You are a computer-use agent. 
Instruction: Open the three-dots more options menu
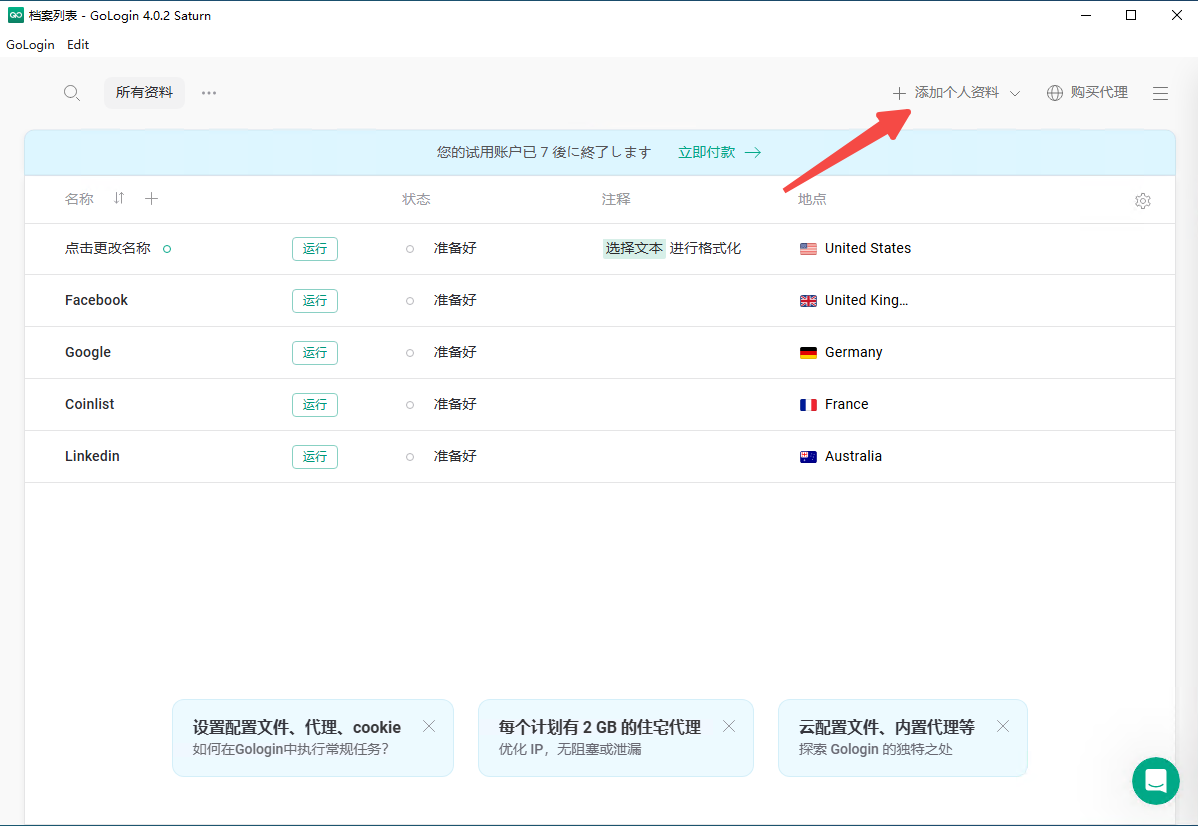pyautogui.click(x=209, y=93)
